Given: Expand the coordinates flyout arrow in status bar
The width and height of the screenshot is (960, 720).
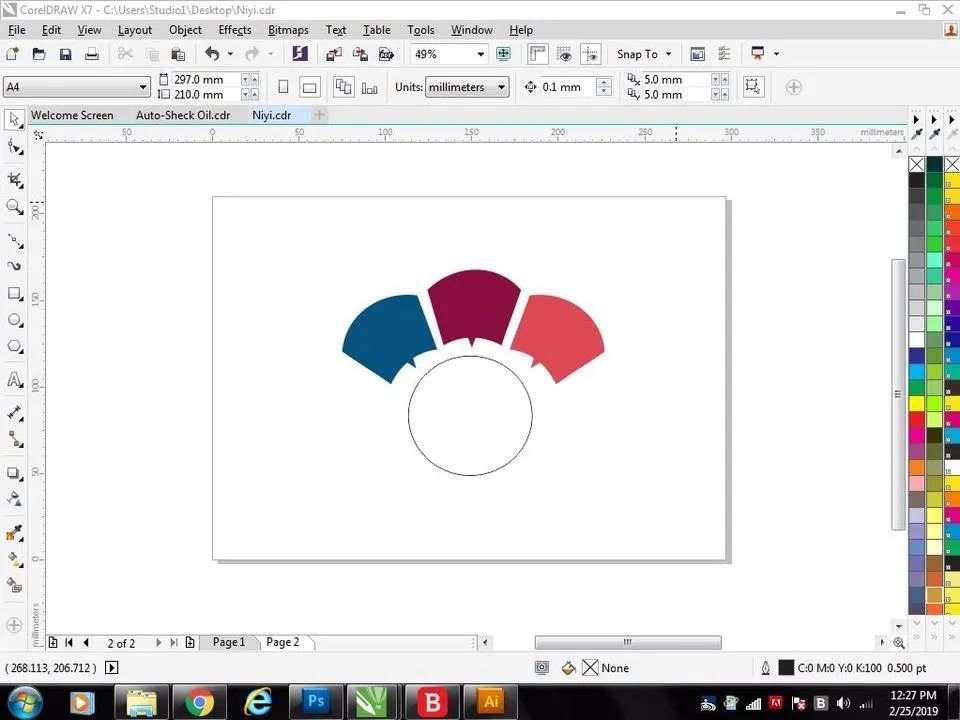Looking at the screenshot, I should [x=111, y=667].
